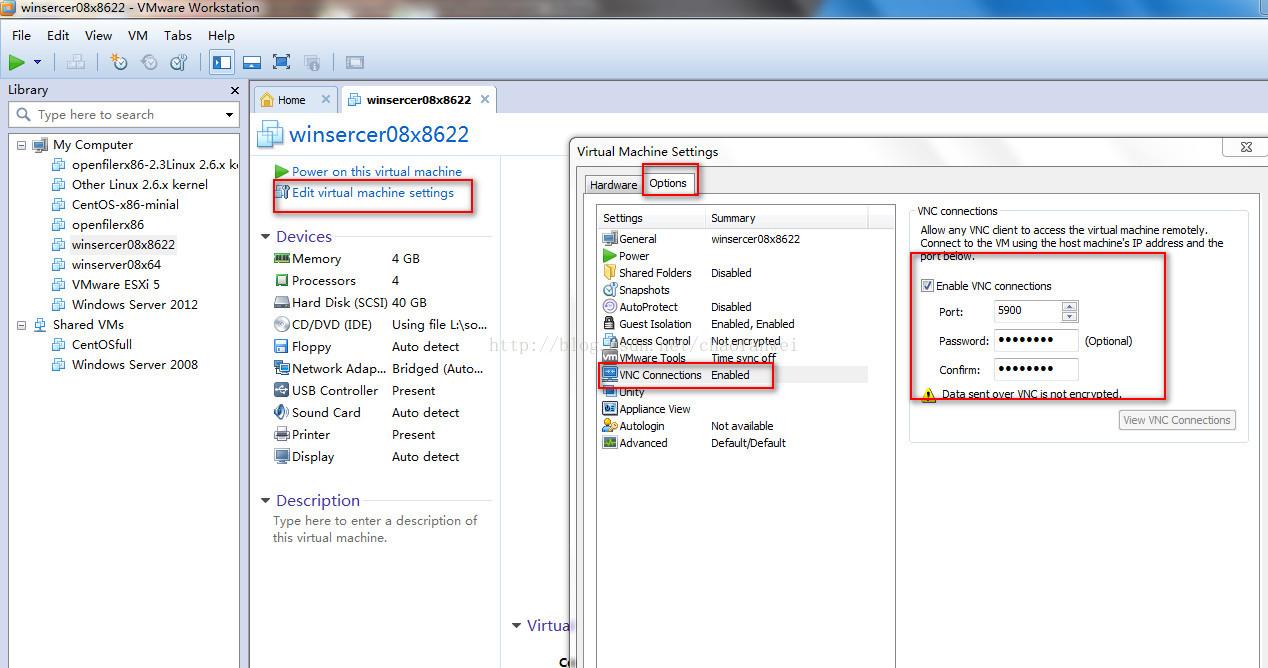Select Windows Server 2008 shared VM

135,365
